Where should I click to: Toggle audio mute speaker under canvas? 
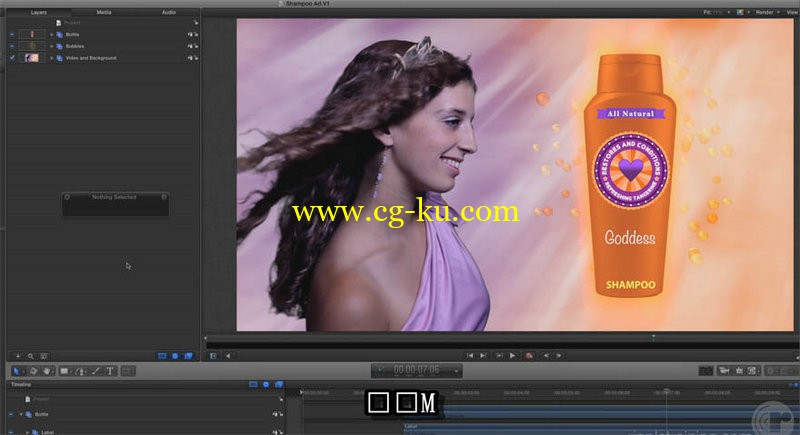click(x=228, y=356)
